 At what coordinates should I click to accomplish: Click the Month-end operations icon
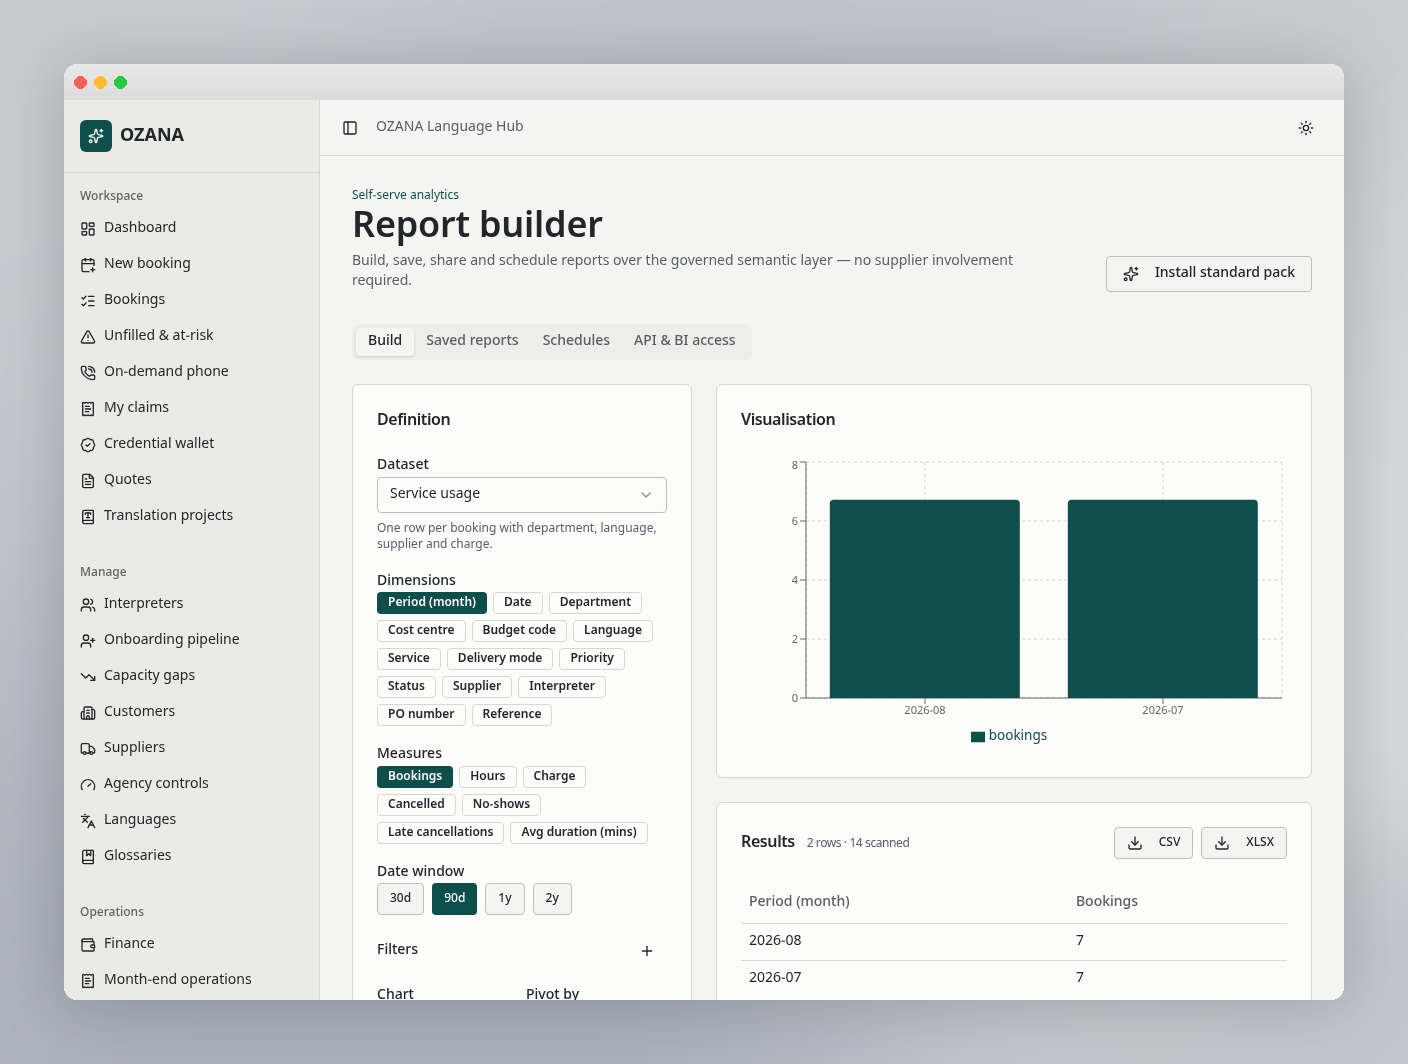[x=88, y=980]
